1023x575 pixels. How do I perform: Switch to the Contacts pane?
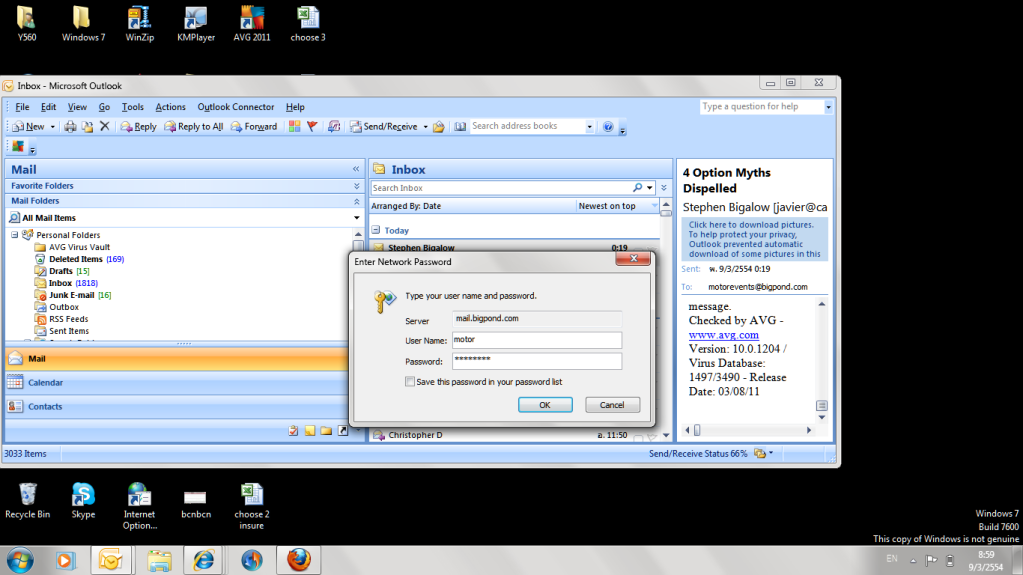(x=177, y=407)
